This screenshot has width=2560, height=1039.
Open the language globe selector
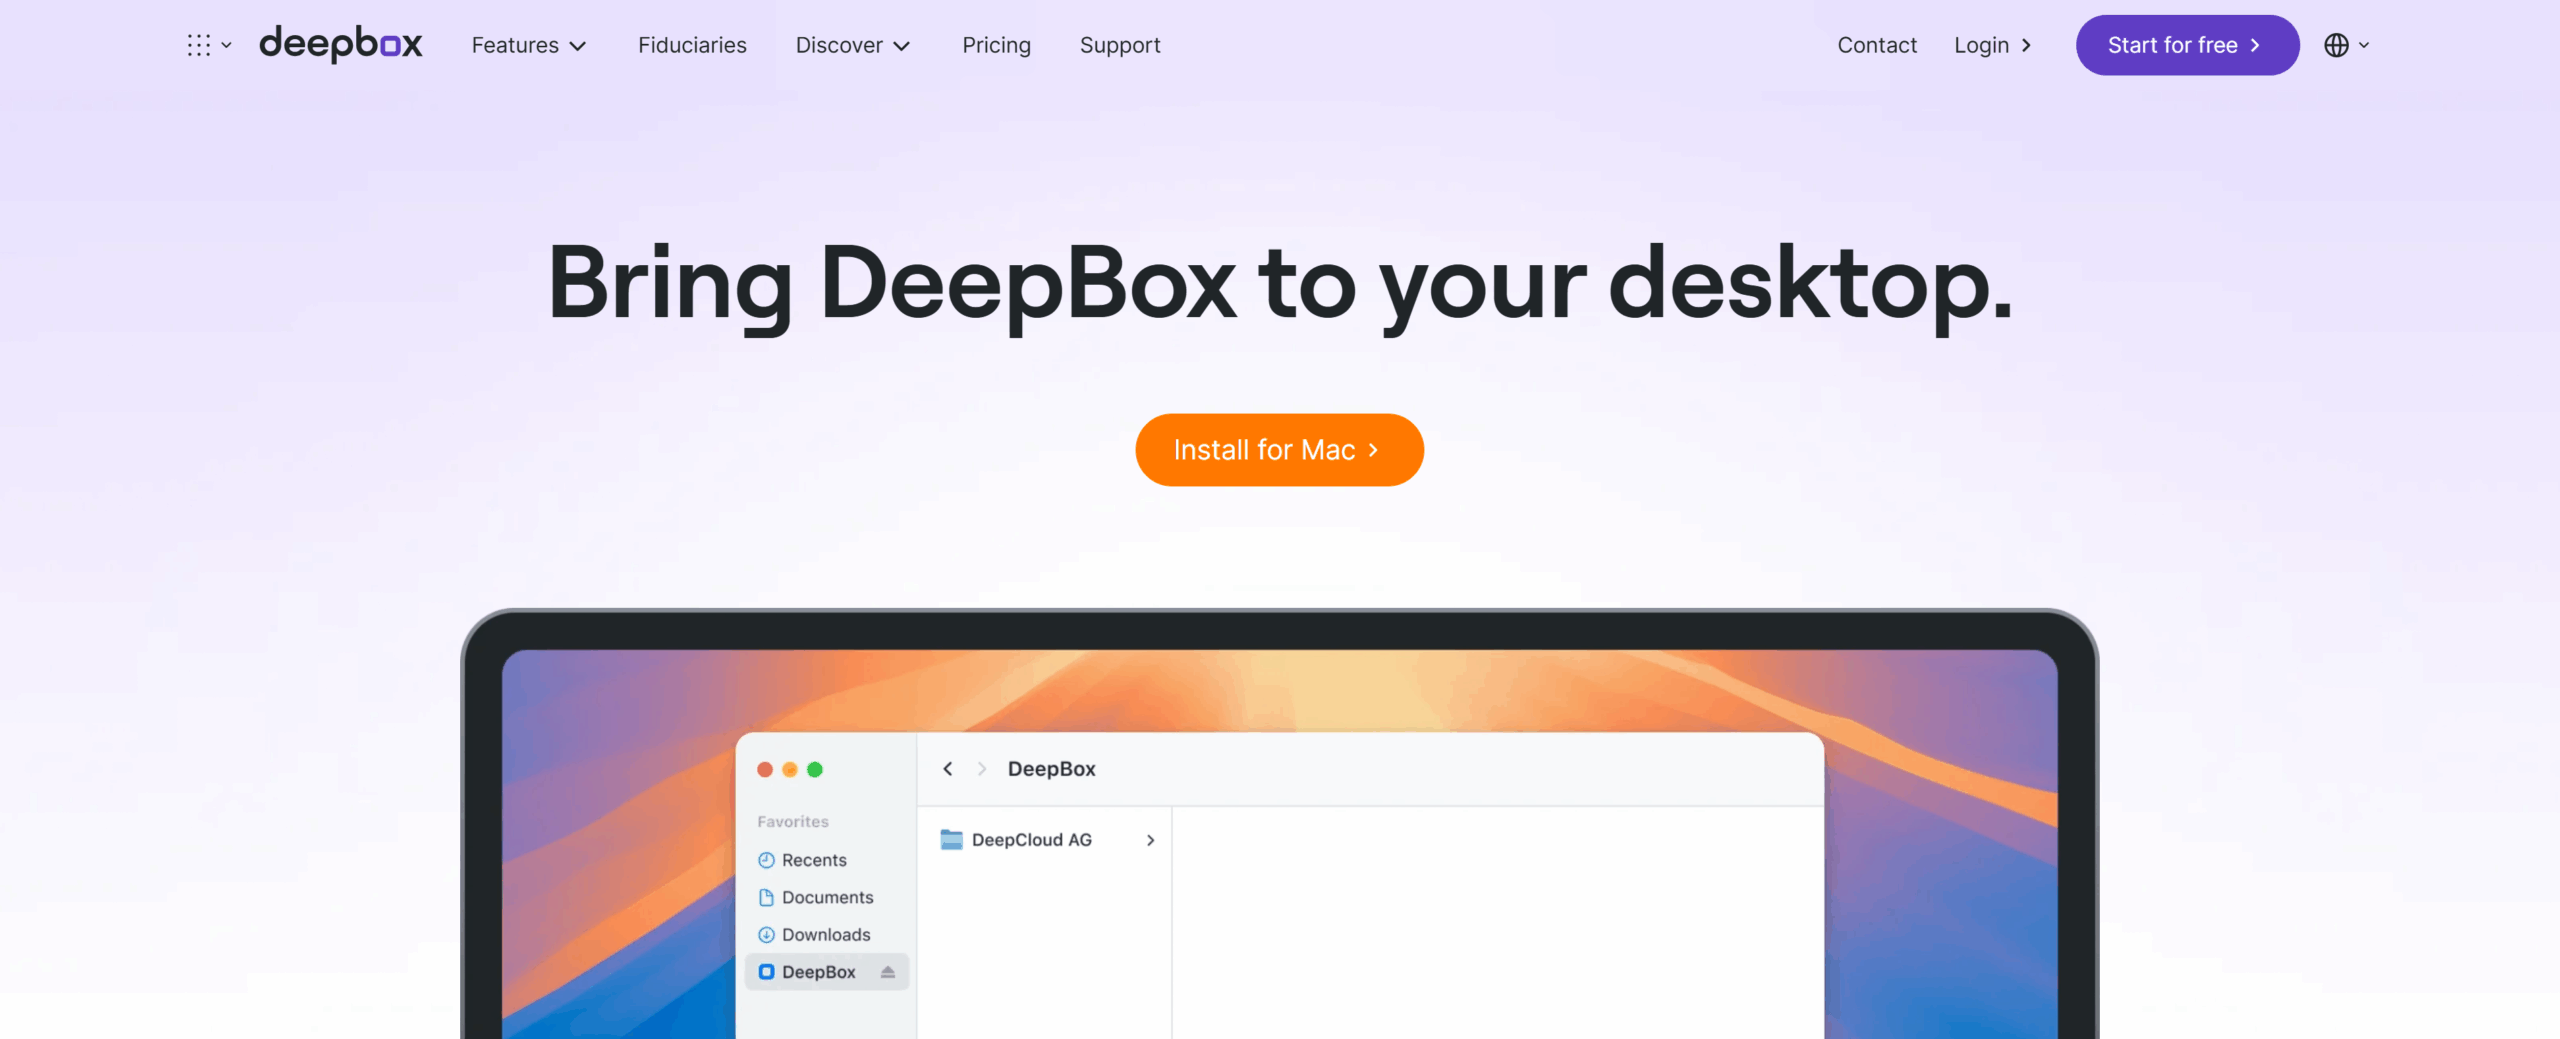[x=2346, y=45]
